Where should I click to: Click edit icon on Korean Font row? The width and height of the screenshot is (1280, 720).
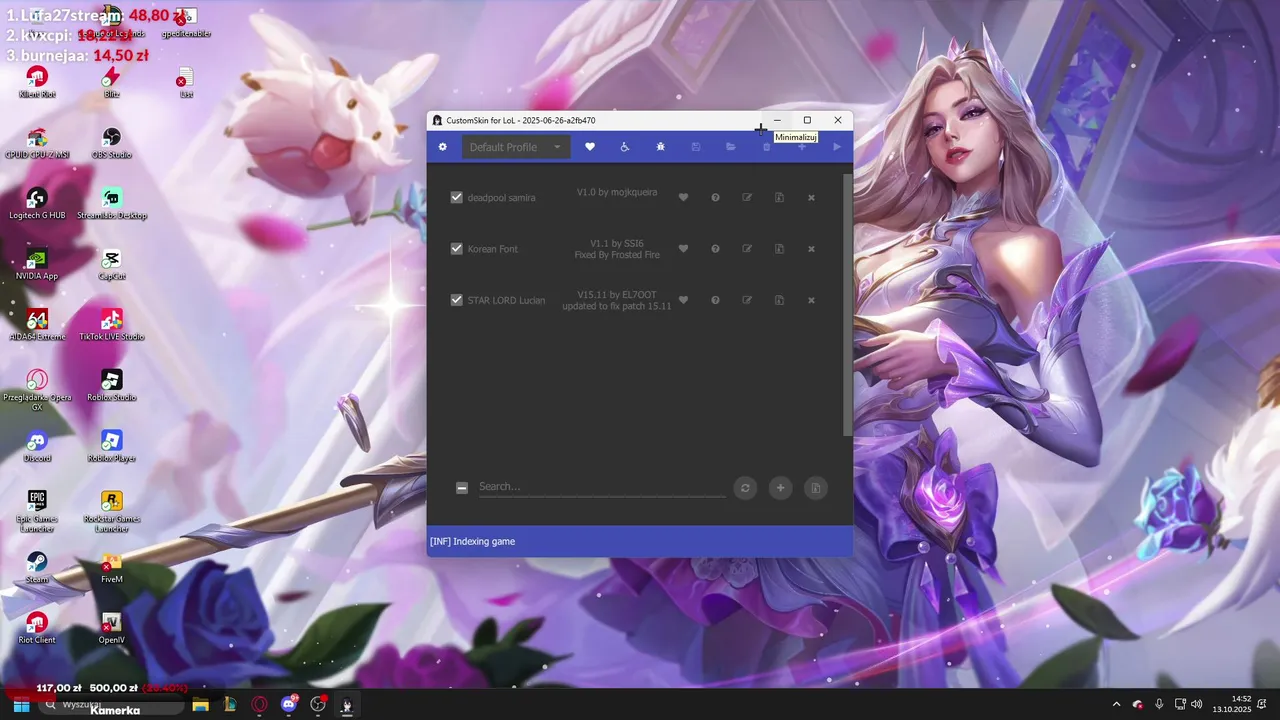click(747, 249)
